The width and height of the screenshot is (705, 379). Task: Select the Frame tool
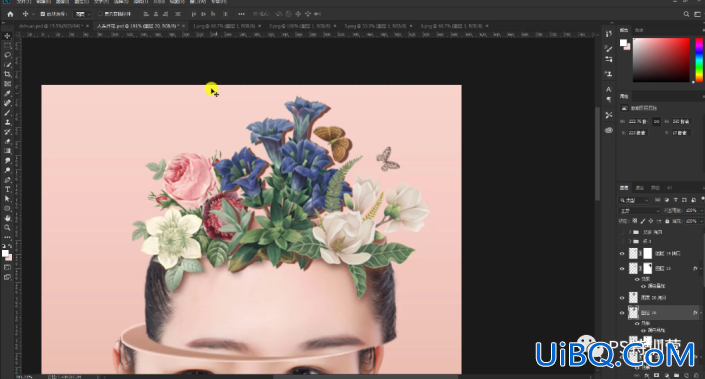pyautogui.click(x=7, y=84)
